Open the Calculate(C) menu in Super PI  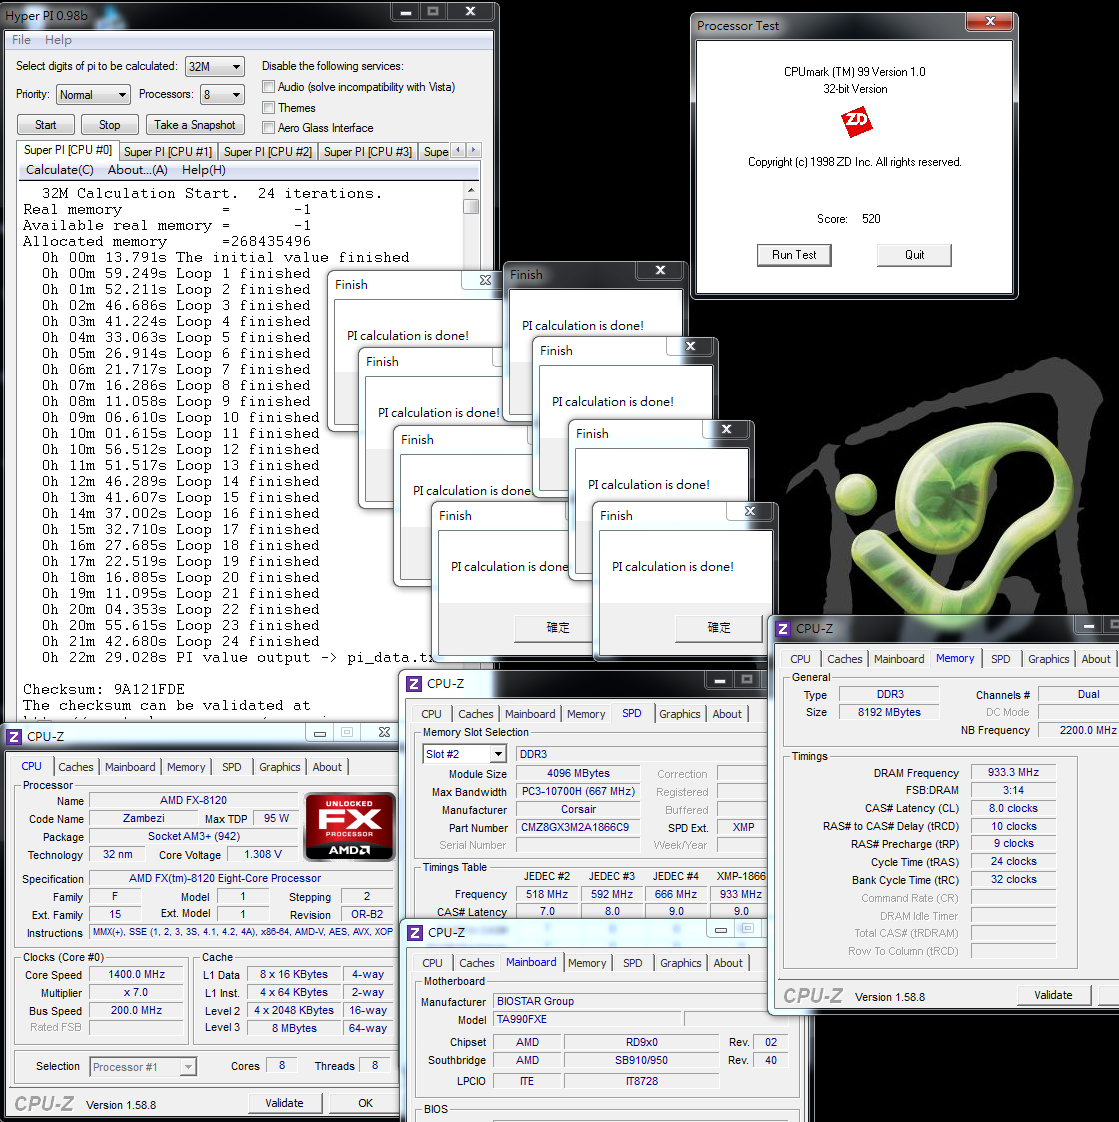coord(59,170)
